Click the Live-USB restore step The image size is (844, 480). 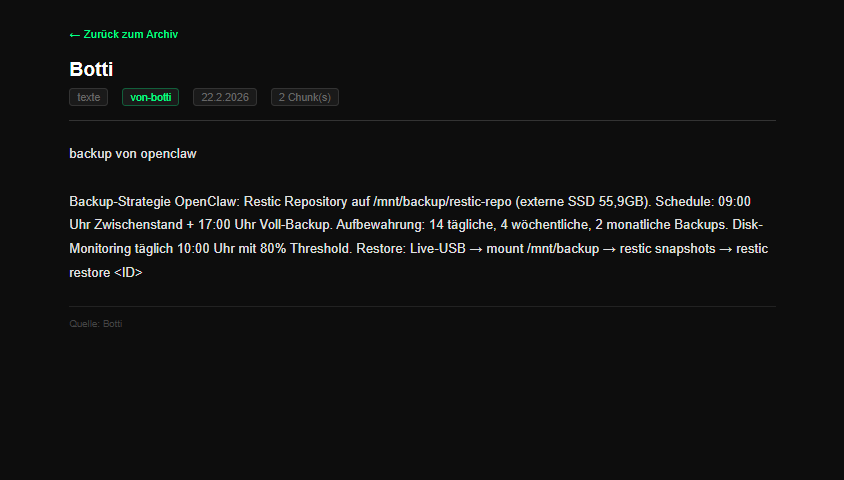coord(438,249)
